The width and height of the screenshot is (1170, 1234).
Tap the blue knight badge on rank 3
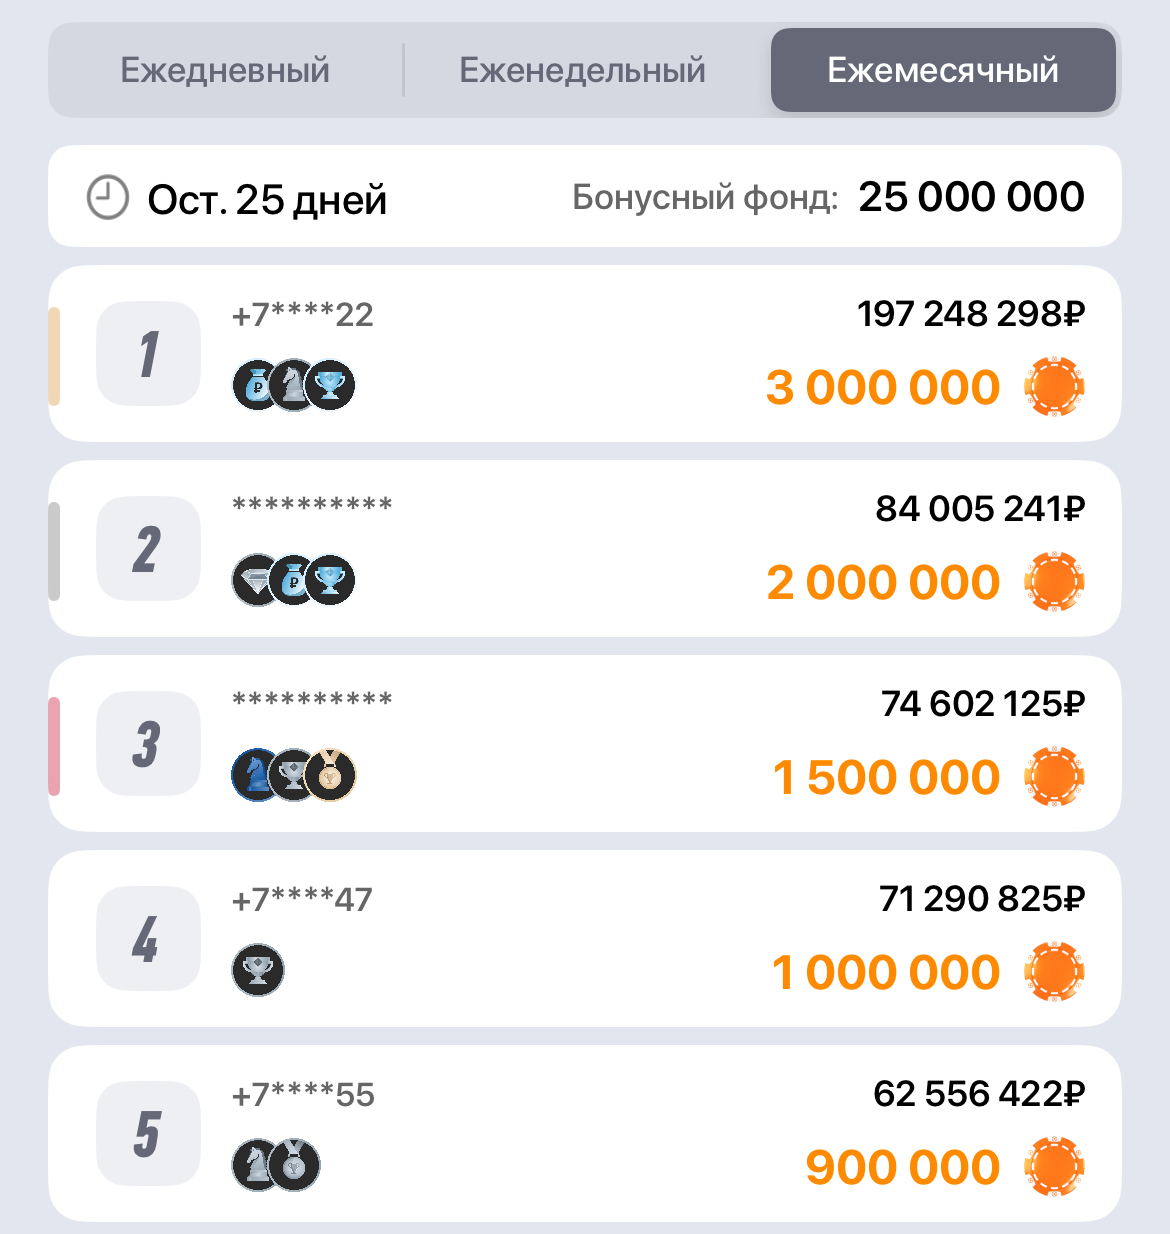(x=256, y=775)
